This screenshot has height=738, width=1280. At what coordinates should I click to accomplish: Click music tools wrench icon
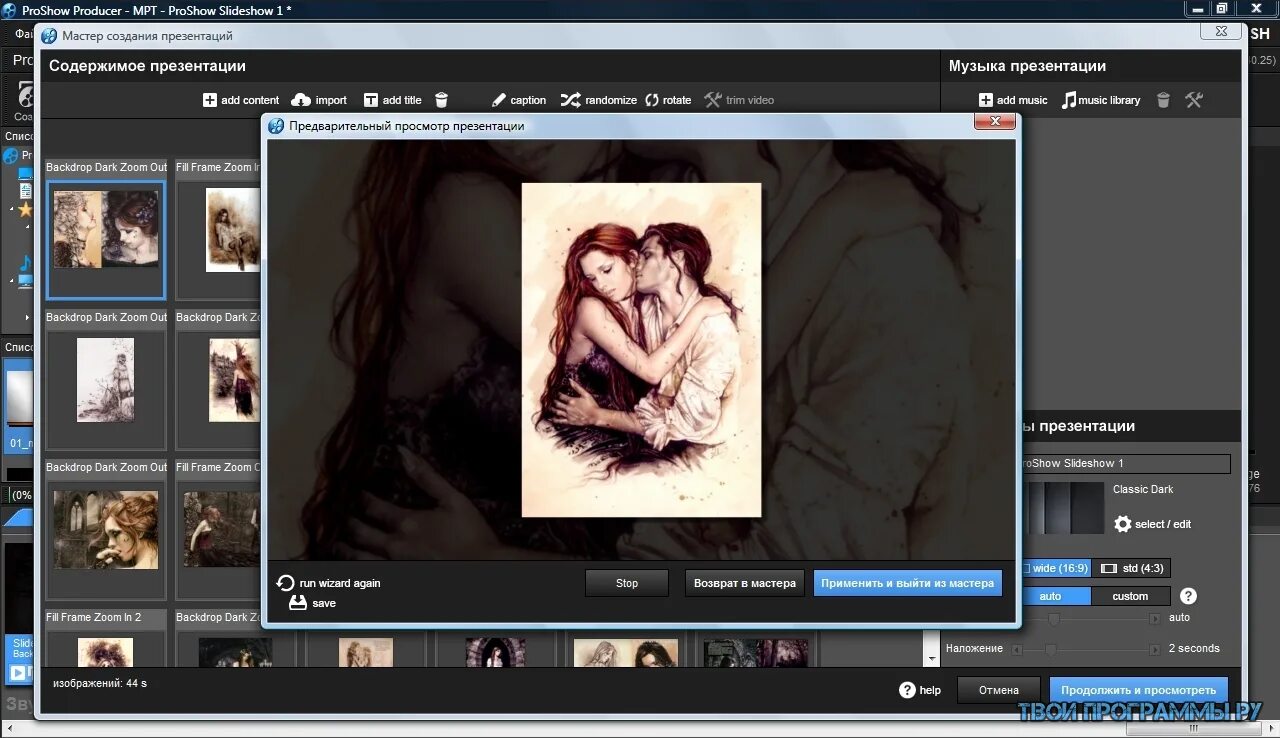[x=1194, y=100]
